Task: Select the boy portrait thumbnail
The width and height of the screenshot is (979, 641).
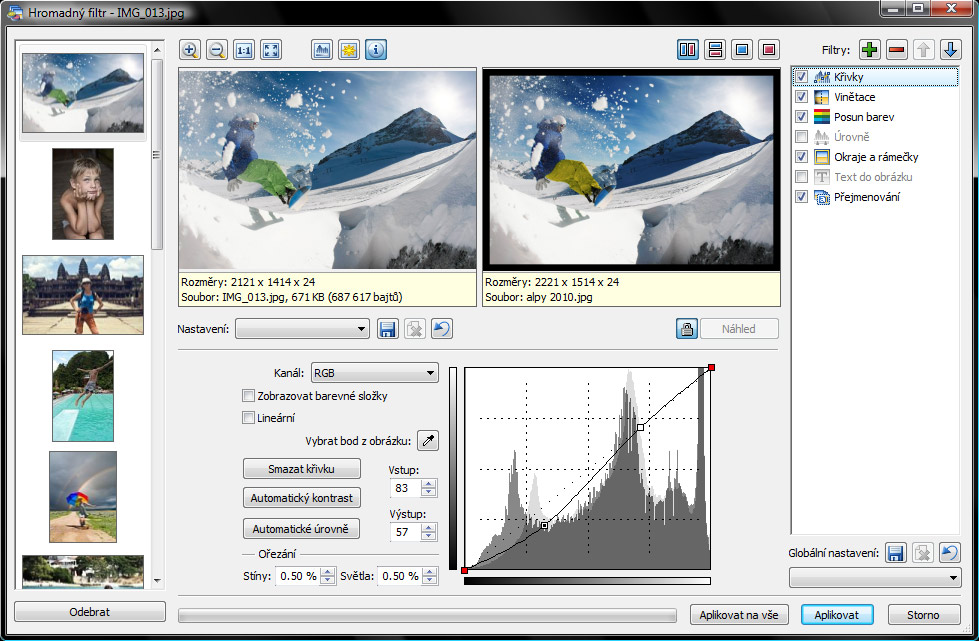Action: point(83,193)
